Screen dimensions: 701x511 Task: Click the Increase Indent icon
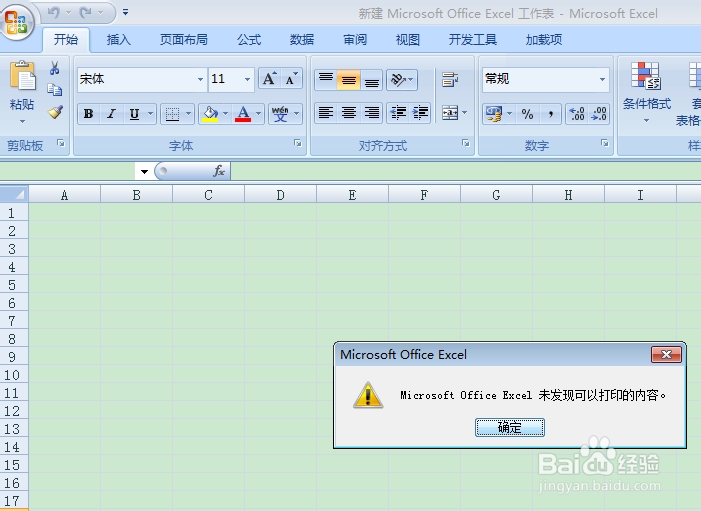pos(420,113)
